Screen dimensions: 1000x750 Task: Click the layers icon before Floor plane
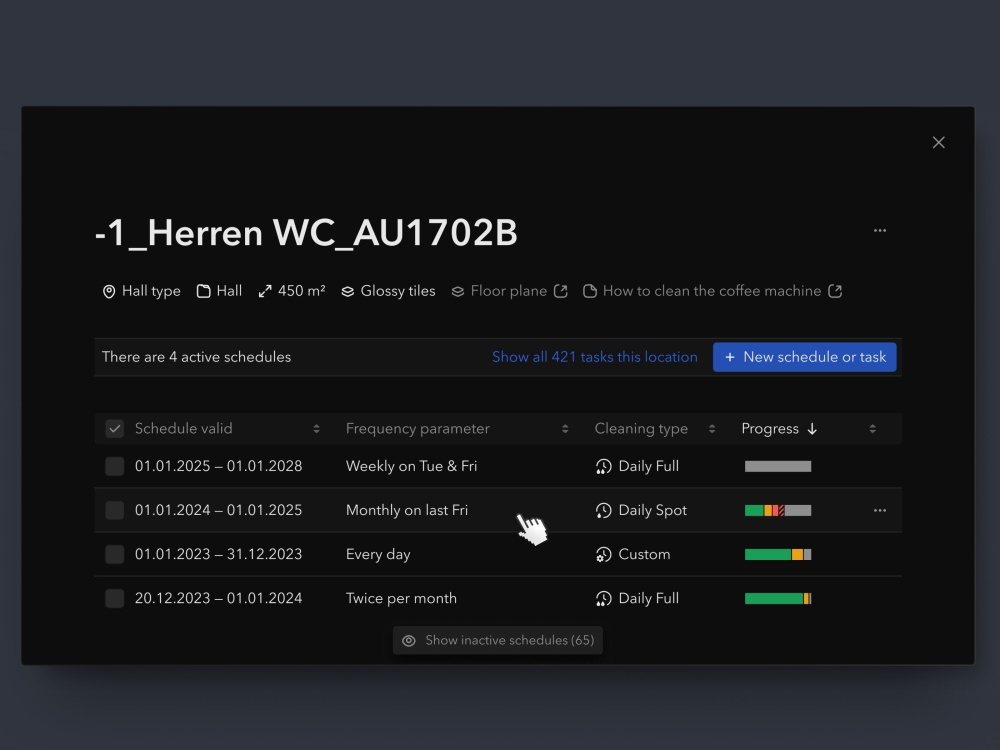pyautogui.click(x=458, y=291)
